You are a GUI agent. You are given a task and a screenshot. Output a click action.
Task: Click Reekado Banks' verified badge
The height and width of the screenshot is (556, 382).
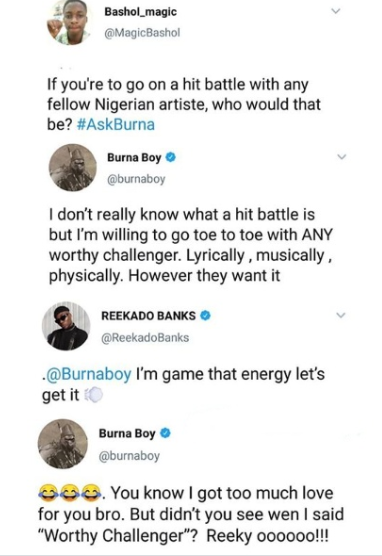pyautogui.click(x=206, y=315)
